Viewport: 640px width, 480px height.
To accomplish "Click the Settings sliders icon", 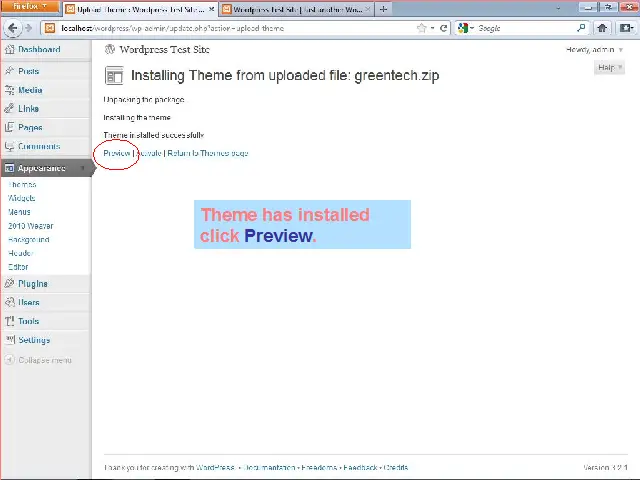I will (9, 340).
